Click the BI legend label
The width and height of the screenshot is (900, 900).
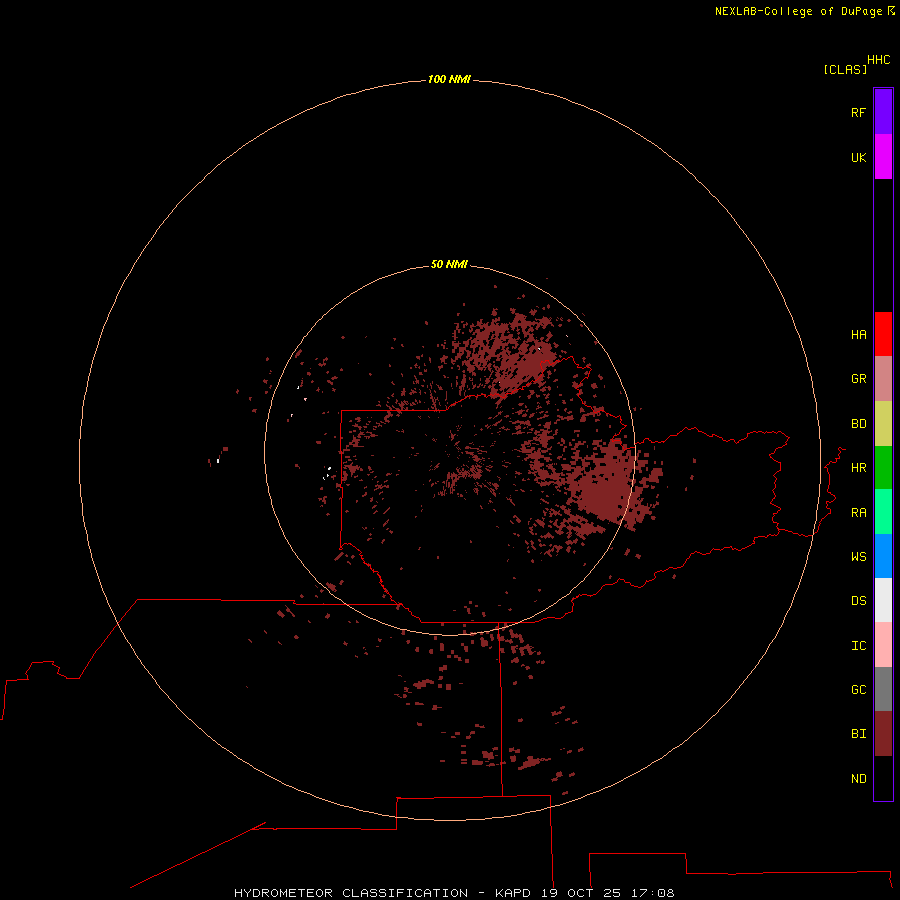tap(858, 733)
